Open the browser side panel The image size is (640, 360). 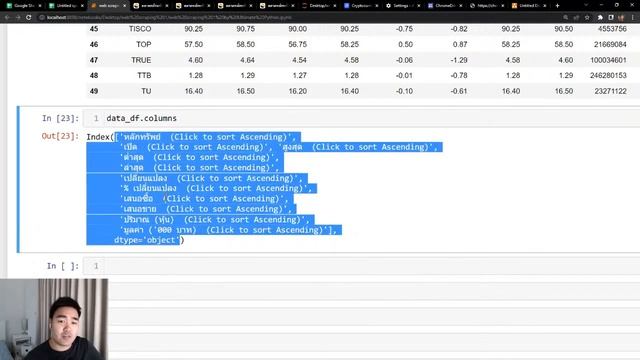tap(611, 18)
